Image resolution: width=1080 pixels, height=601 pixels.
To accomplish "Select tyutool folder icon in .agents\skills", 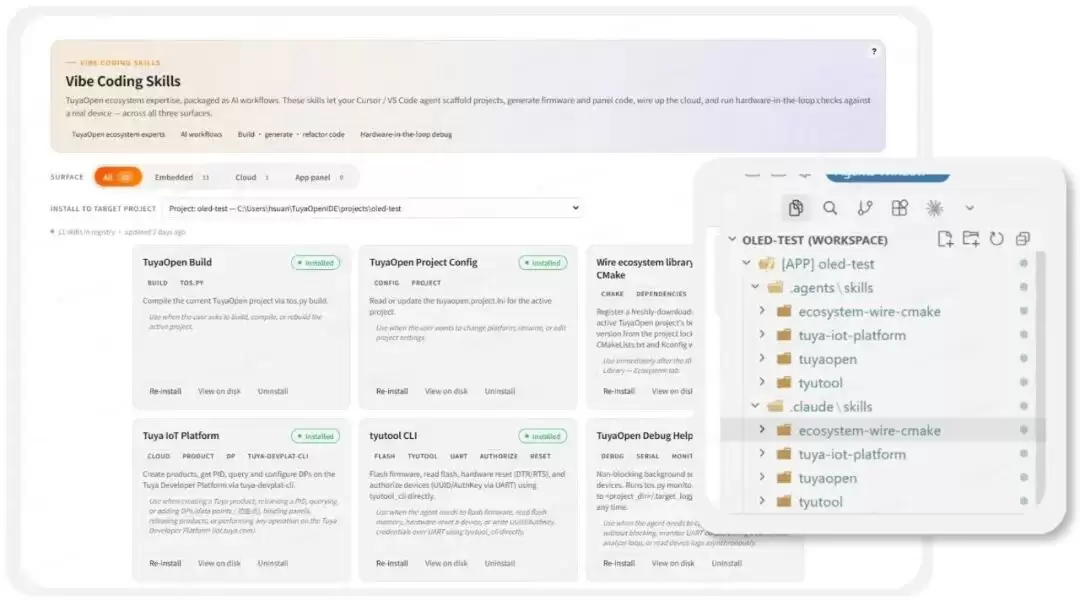I will [x=784, y=382].
